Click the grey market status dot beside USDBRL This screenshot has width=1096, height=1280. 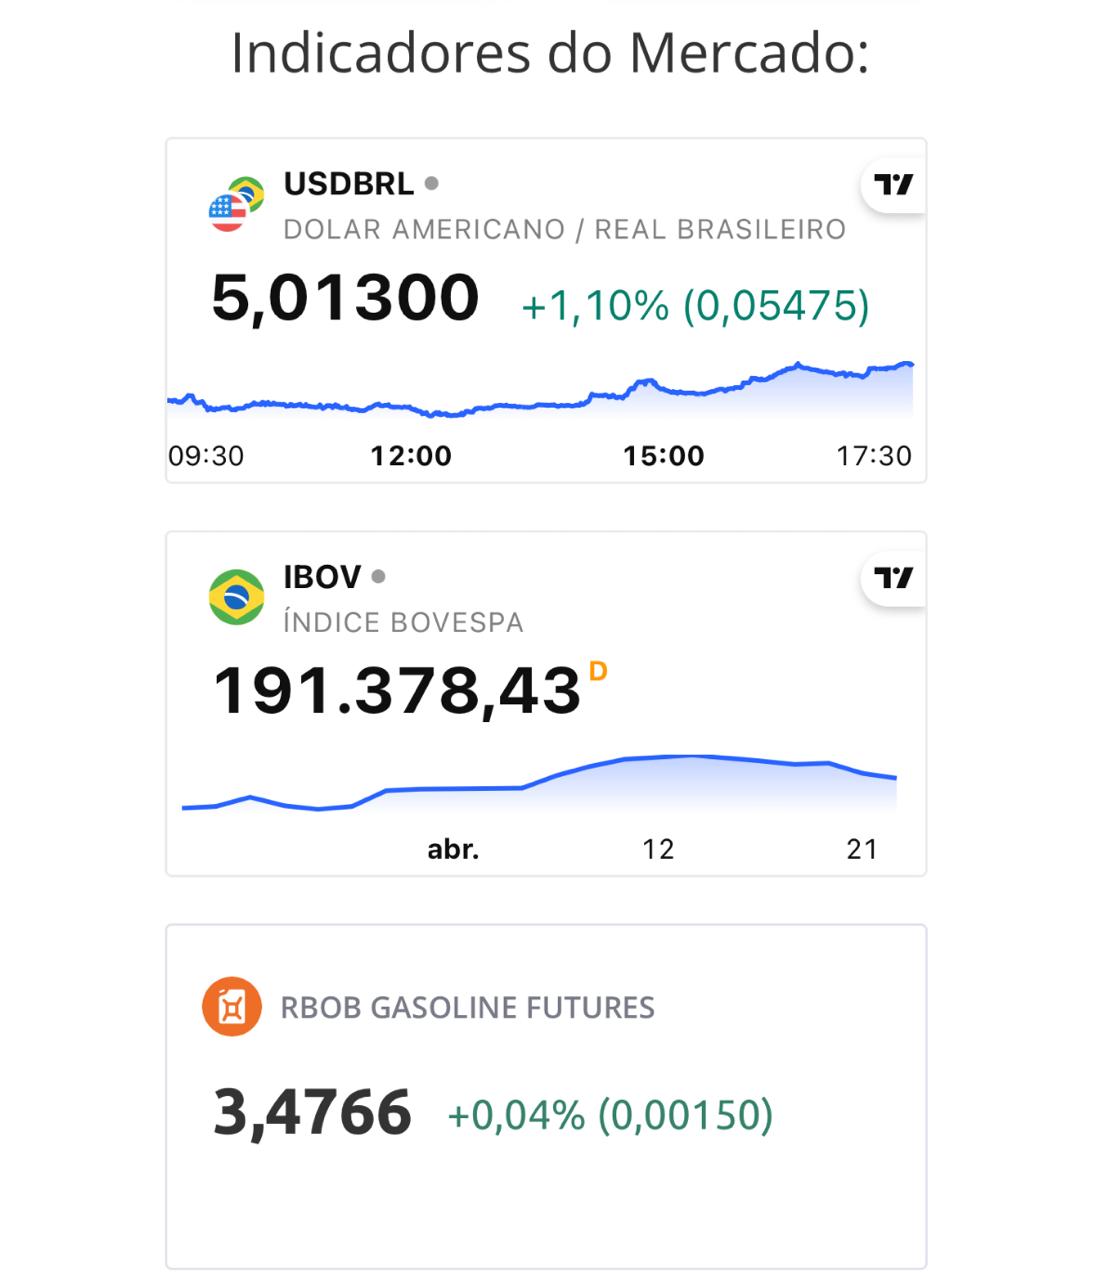coord(432,183)
